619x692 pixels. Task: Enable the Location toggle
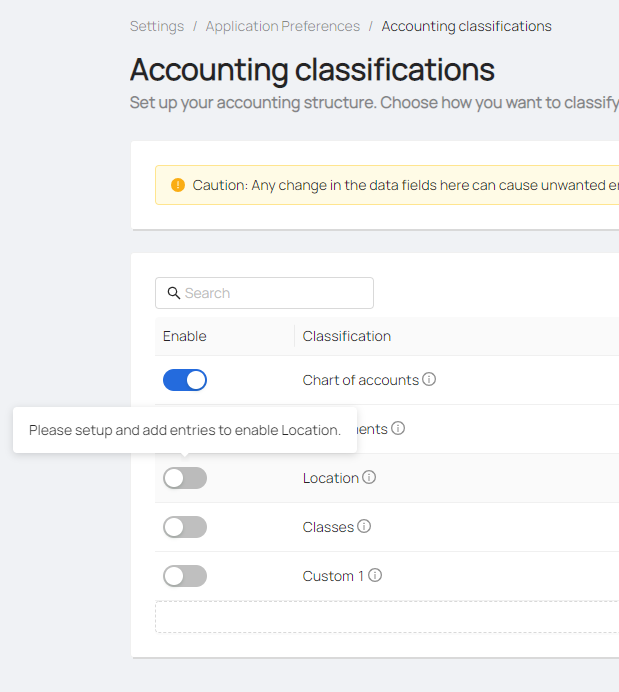point(185,478)
